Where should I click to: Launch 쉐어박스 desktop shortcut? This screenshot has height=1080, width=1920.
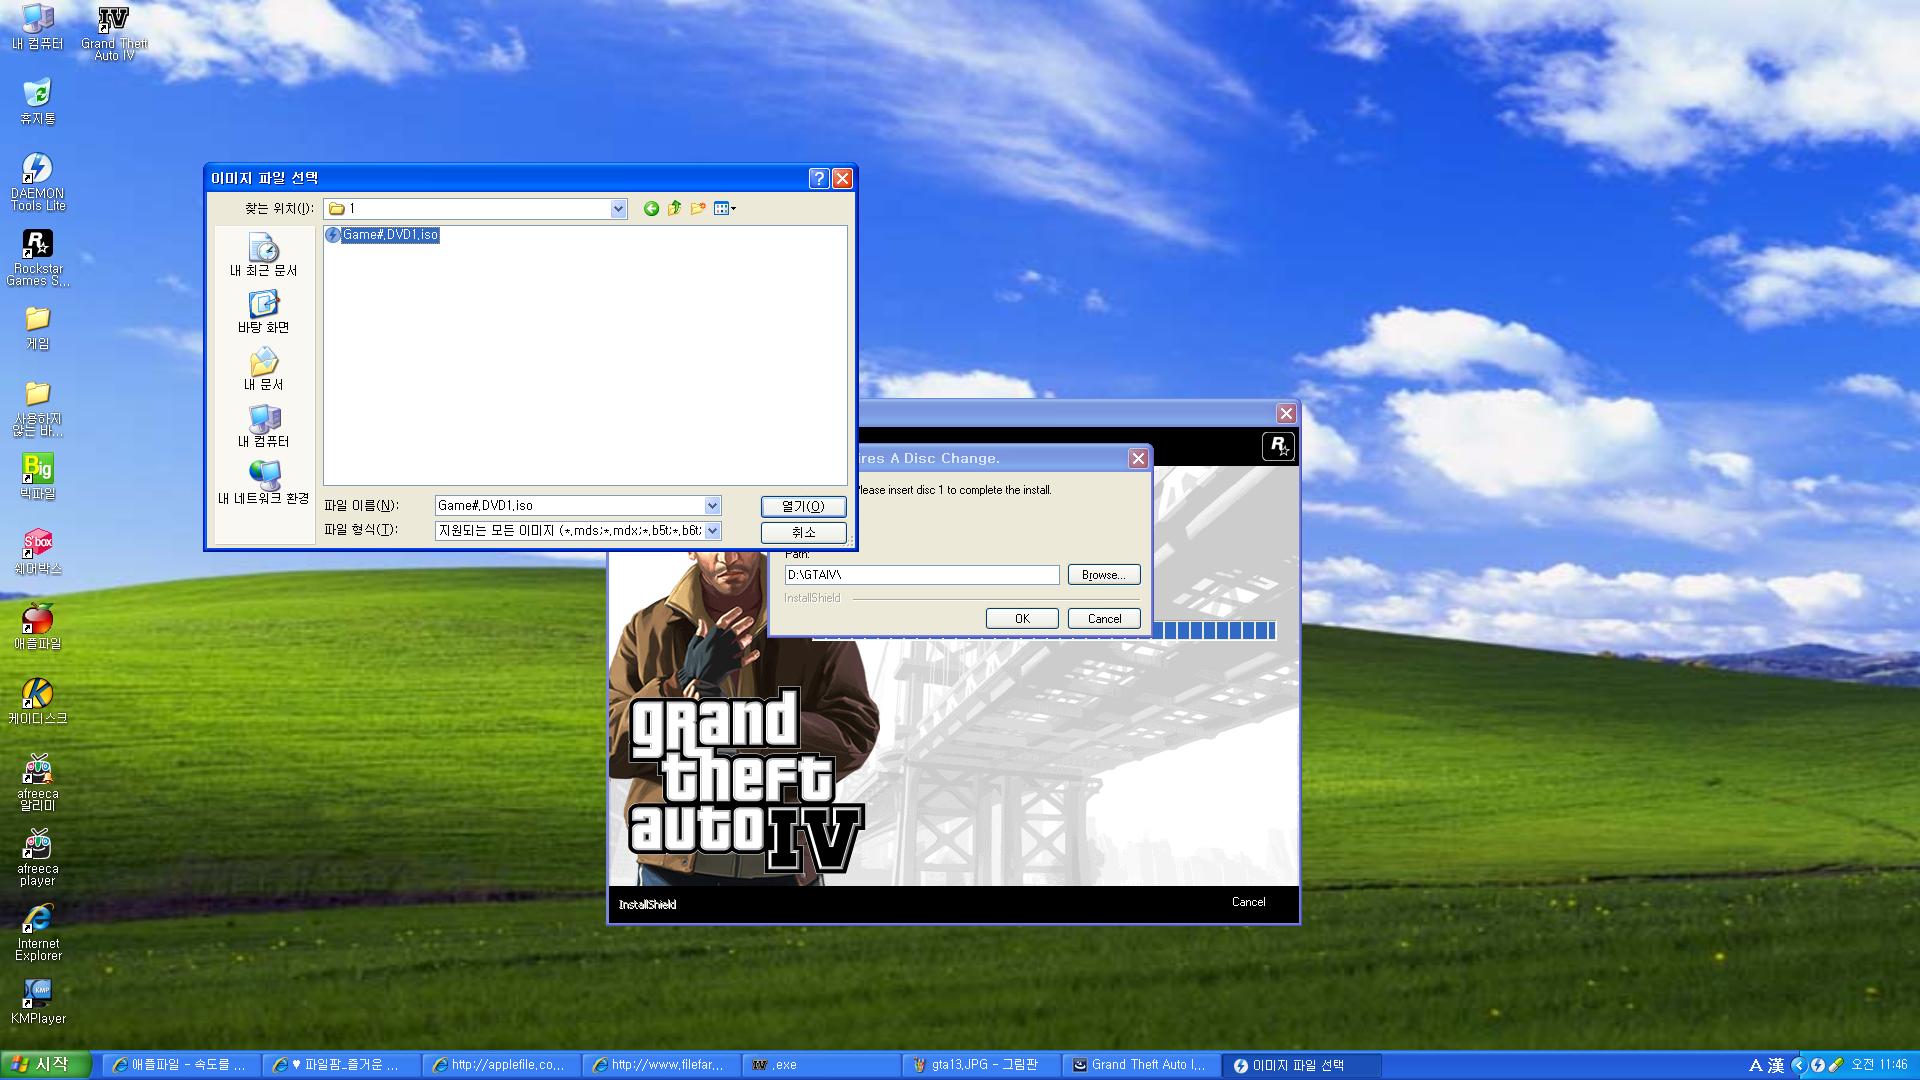pyautogui.click(x=37, y=552)
